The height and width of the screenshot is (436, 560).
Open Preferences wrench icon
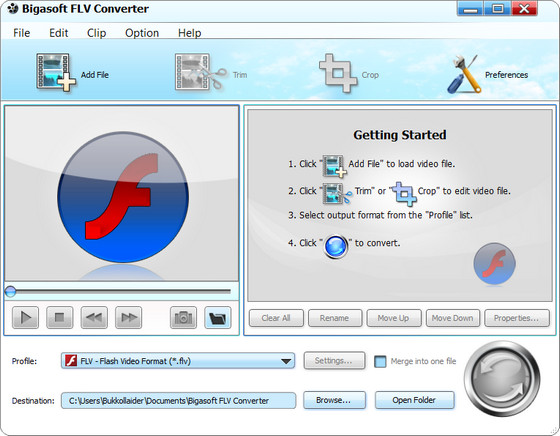click(x=464, y=74)
